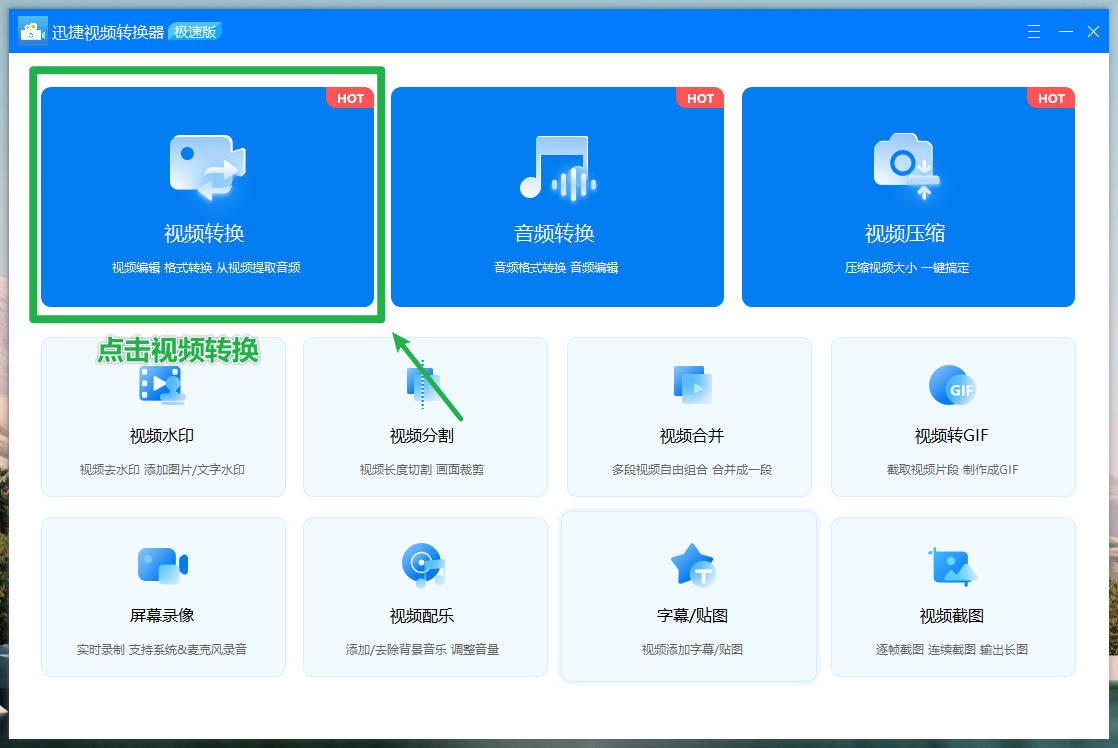Image resolution: width=1118 pixels, height=748 pixels.
Task: Click the HOT label on 视频压缩 card
Action: click(1051, 98)
